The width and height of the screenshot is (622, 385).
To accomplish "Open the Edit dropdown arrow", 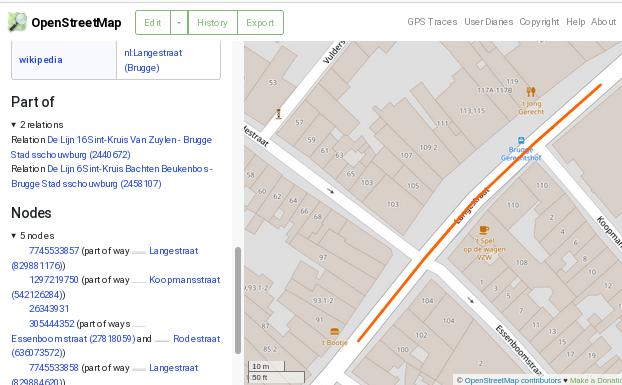I will 179,23.
